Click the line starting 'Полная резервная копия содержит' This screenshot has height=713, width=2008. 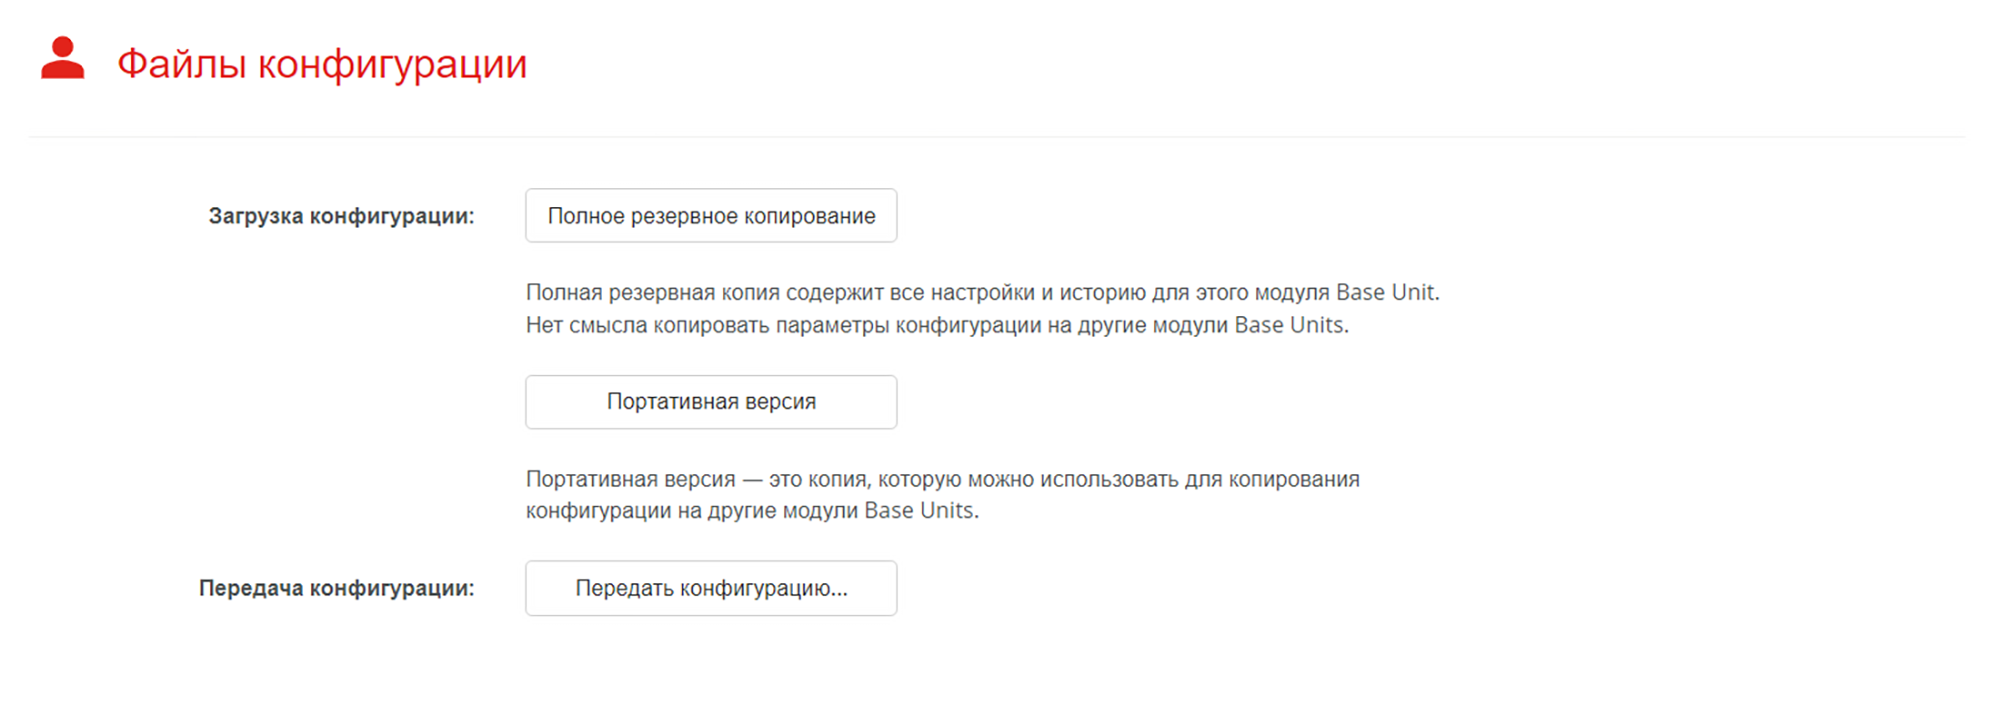982,292
